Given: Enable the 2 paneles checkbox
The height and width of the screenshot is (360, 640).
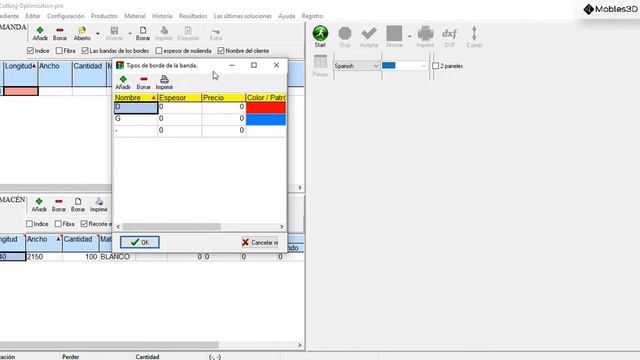Looking at the screenshot, I should pos(436,66).
